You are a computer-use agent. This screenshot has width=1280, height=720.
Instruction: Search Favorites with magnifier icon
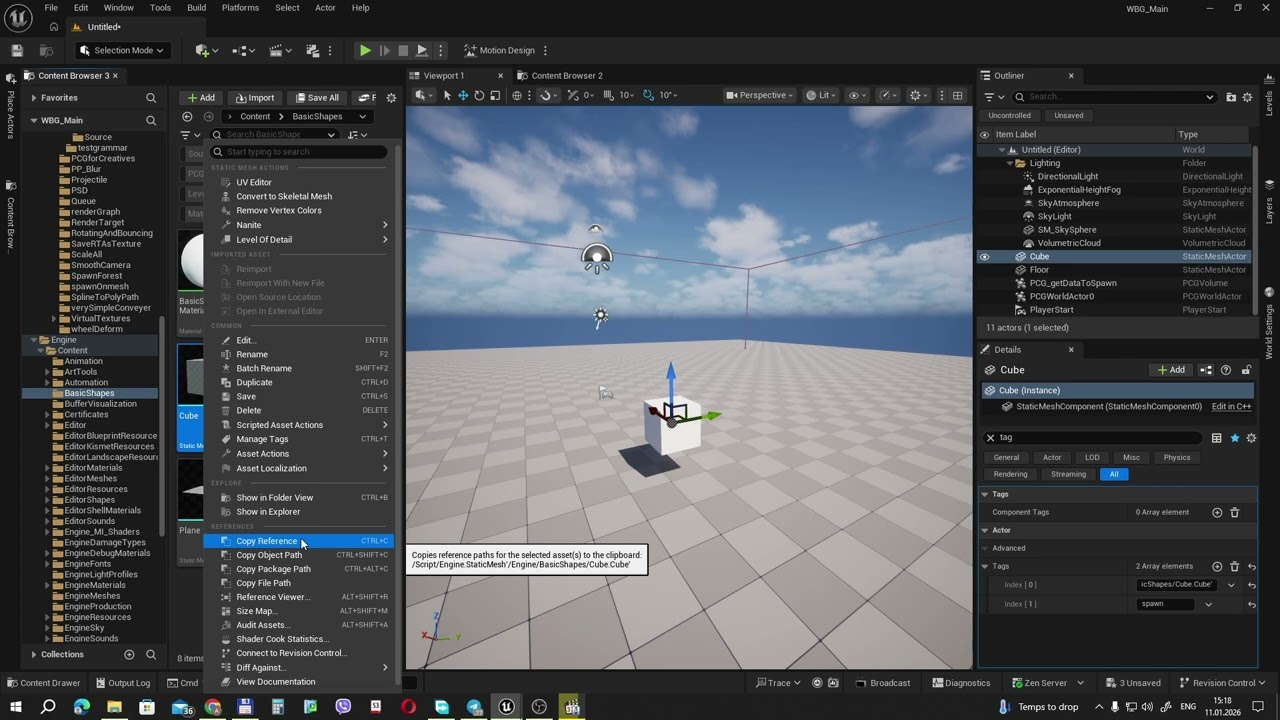point(151,97)
